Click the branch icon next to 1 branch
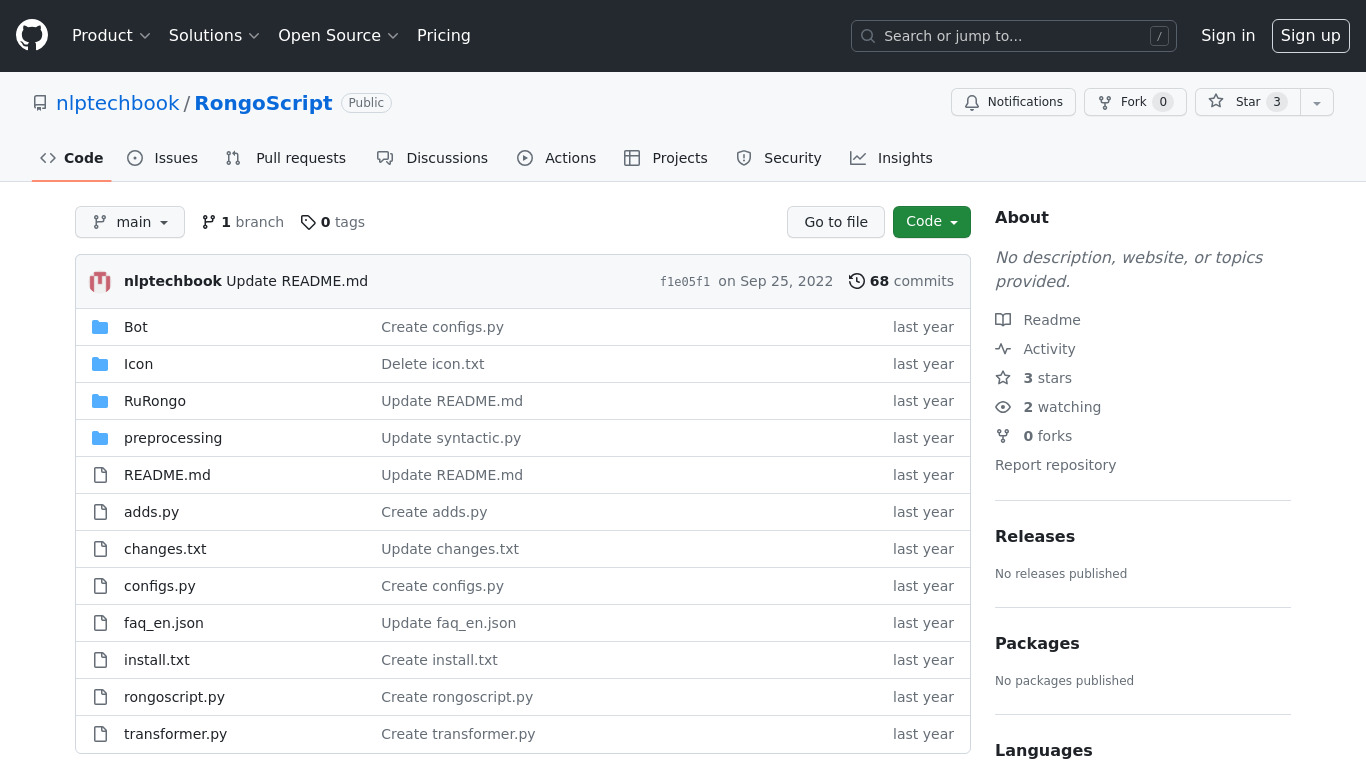 209,222
